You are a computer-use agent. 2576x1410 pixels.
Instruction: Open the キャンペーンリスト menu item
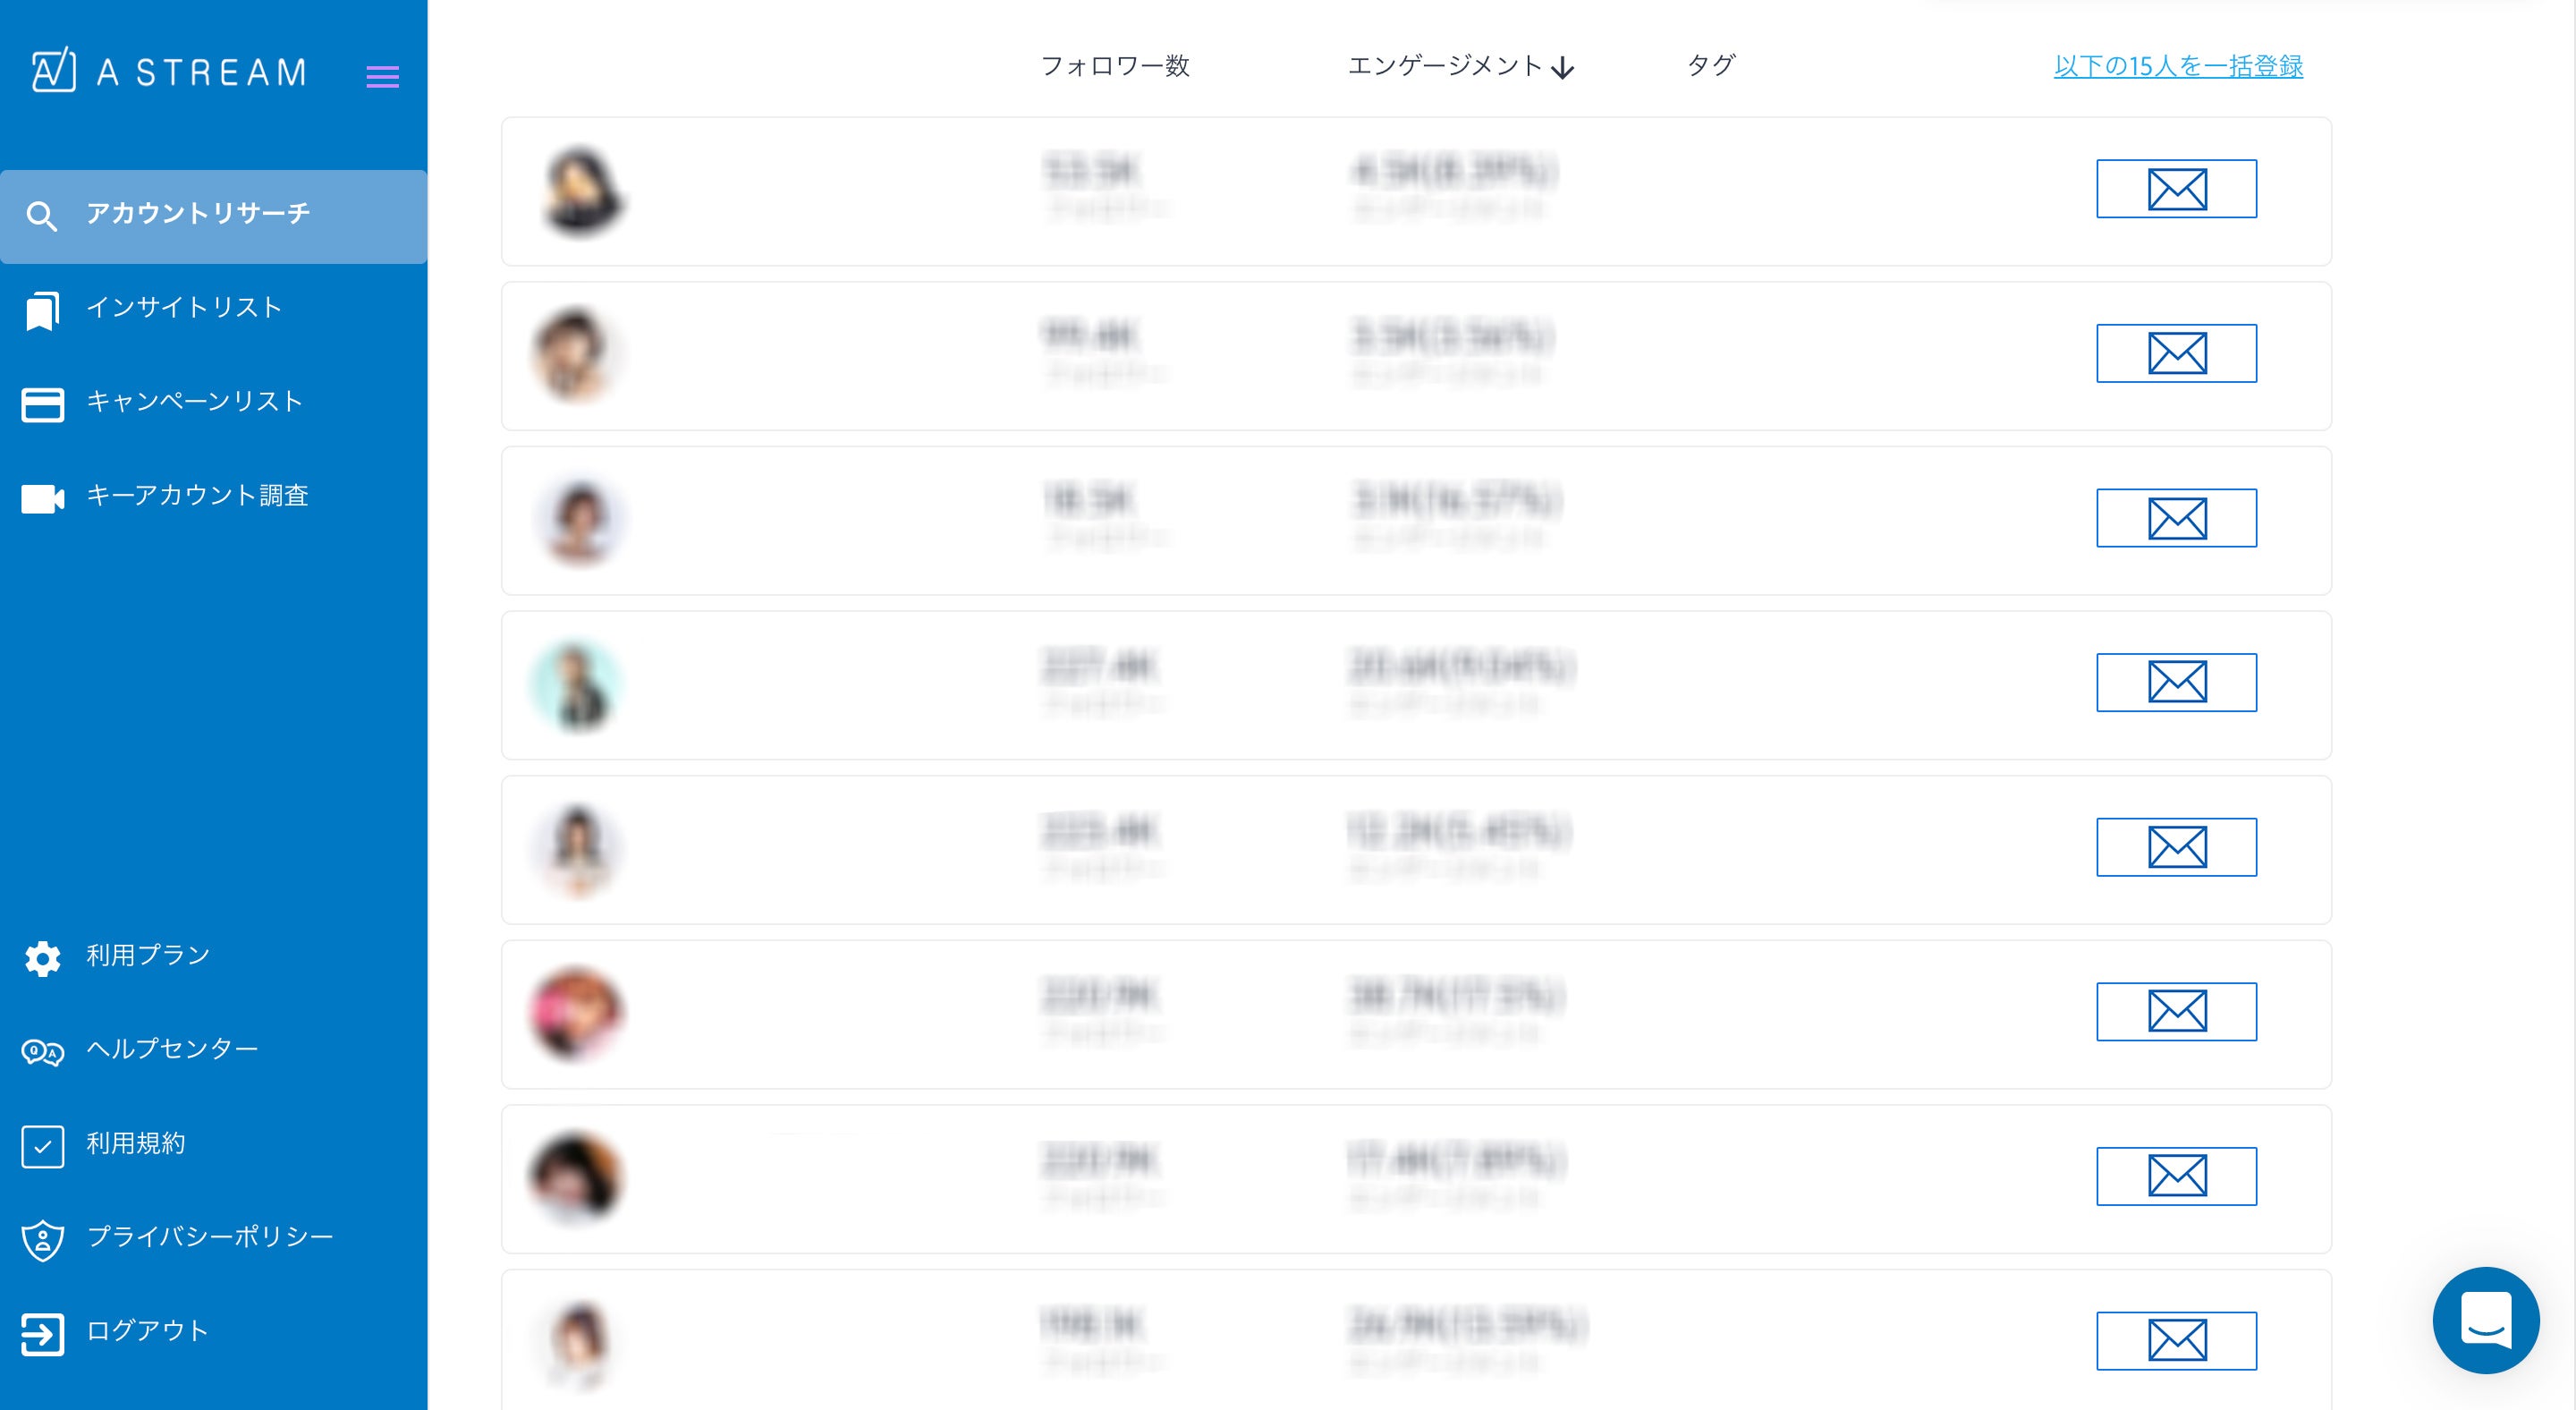[x=194, y=401]
